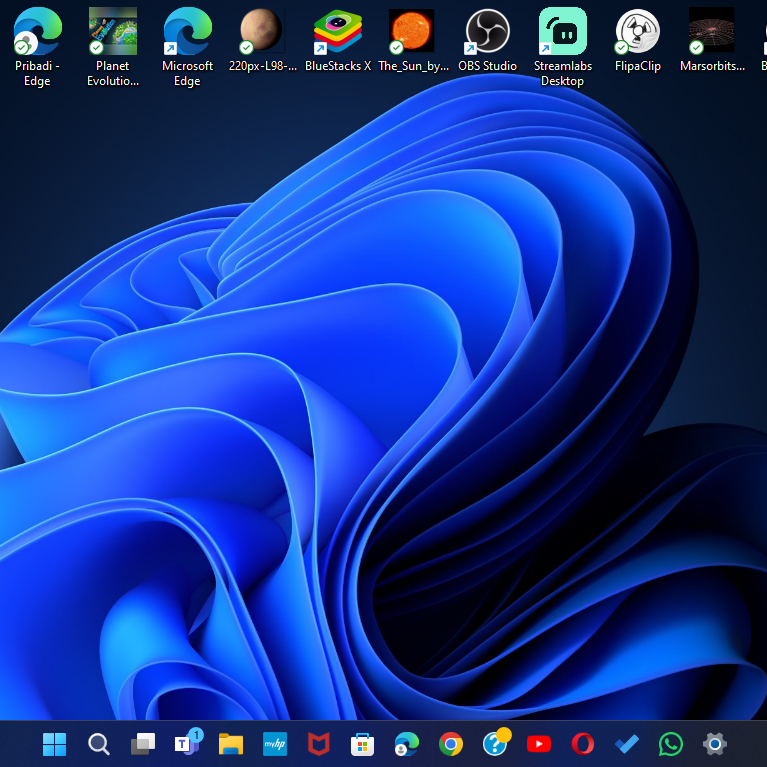Click the Microsoft Edge desktop shortcut
Viewport: 767px width, 767px height.
(187, 32)
